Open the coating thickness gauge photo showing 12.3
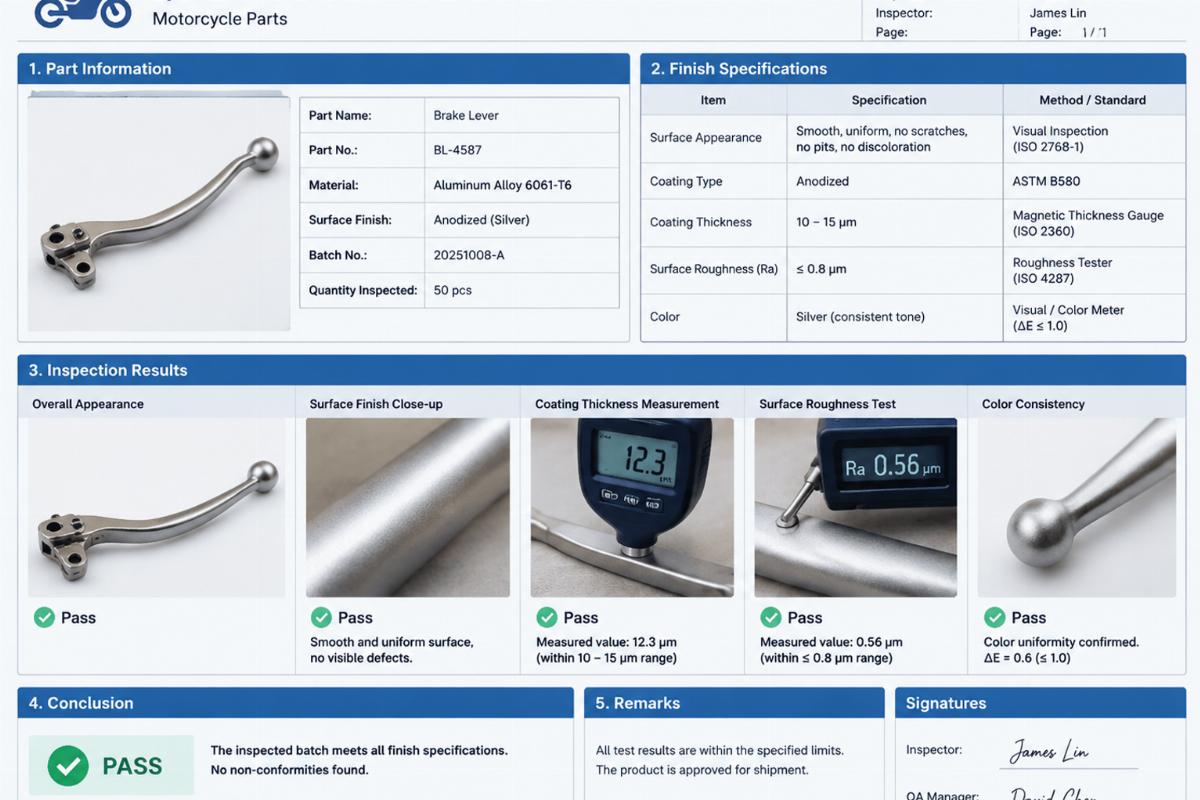This screenshot has width=1200, height=800. [x=632, y=508]
